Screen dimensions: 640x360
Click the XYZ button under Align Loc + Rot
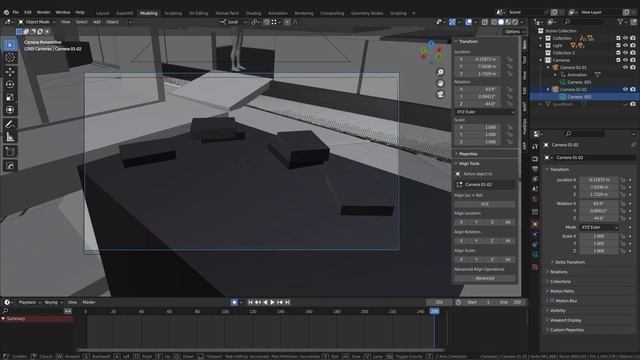coord(484,204)
